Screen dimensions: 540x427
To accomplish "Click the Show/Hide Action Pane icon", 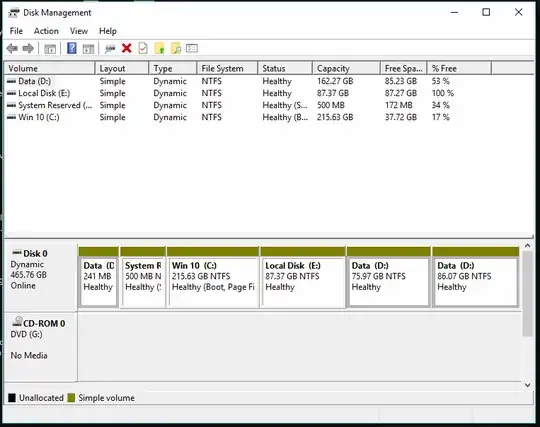I will 89,49.
